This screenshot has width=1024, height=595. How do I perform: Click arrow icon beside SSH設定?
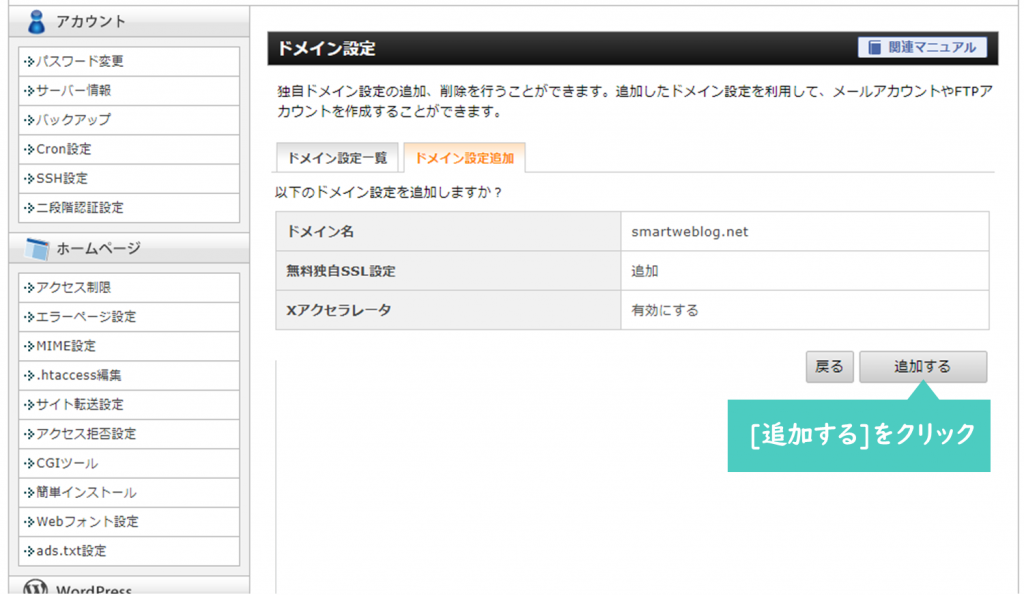click(x=29, y=179)
